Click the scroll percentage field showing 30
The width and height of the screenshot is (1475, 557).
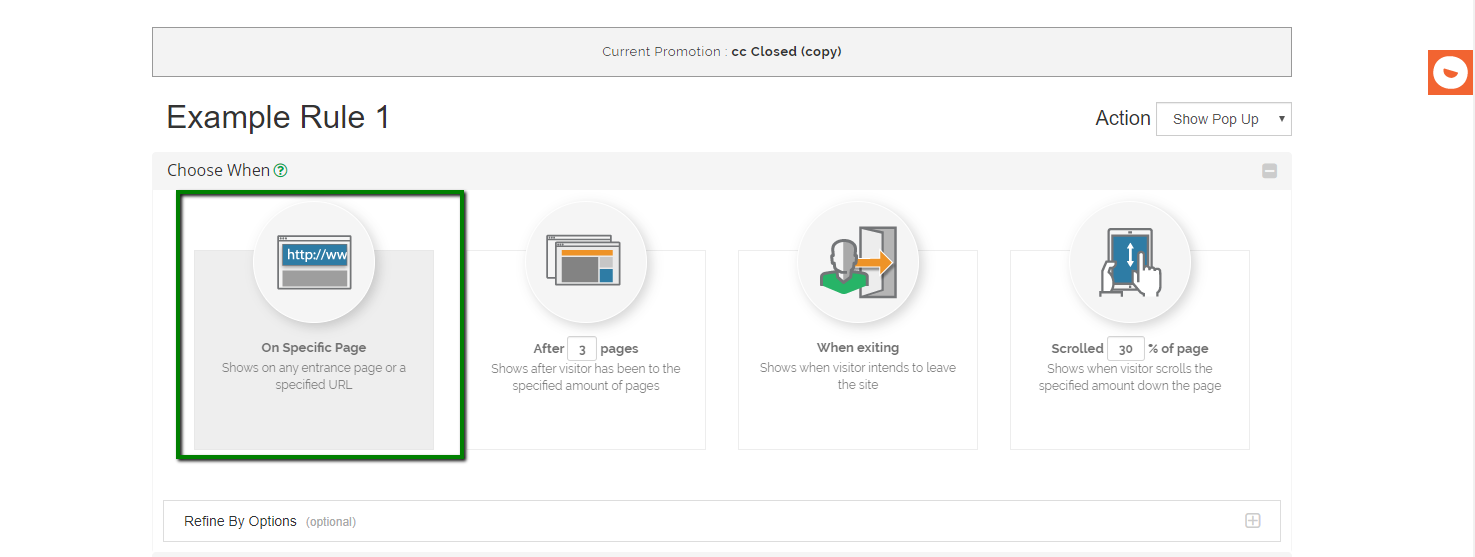click(x=1126, y=349)
